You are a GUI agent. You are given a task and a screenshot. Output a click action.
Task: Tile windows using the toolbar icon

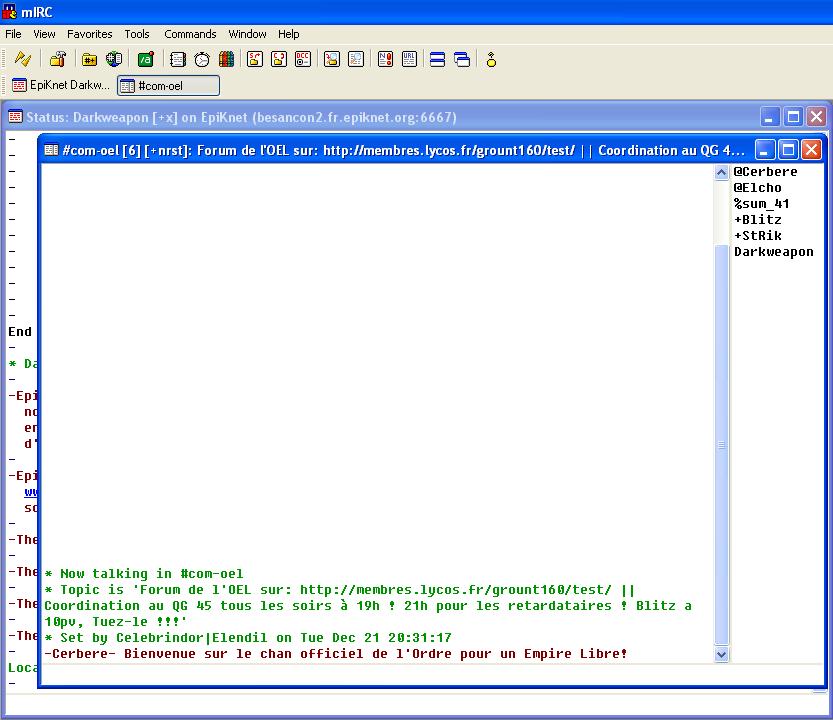click(x=437, y=59)
